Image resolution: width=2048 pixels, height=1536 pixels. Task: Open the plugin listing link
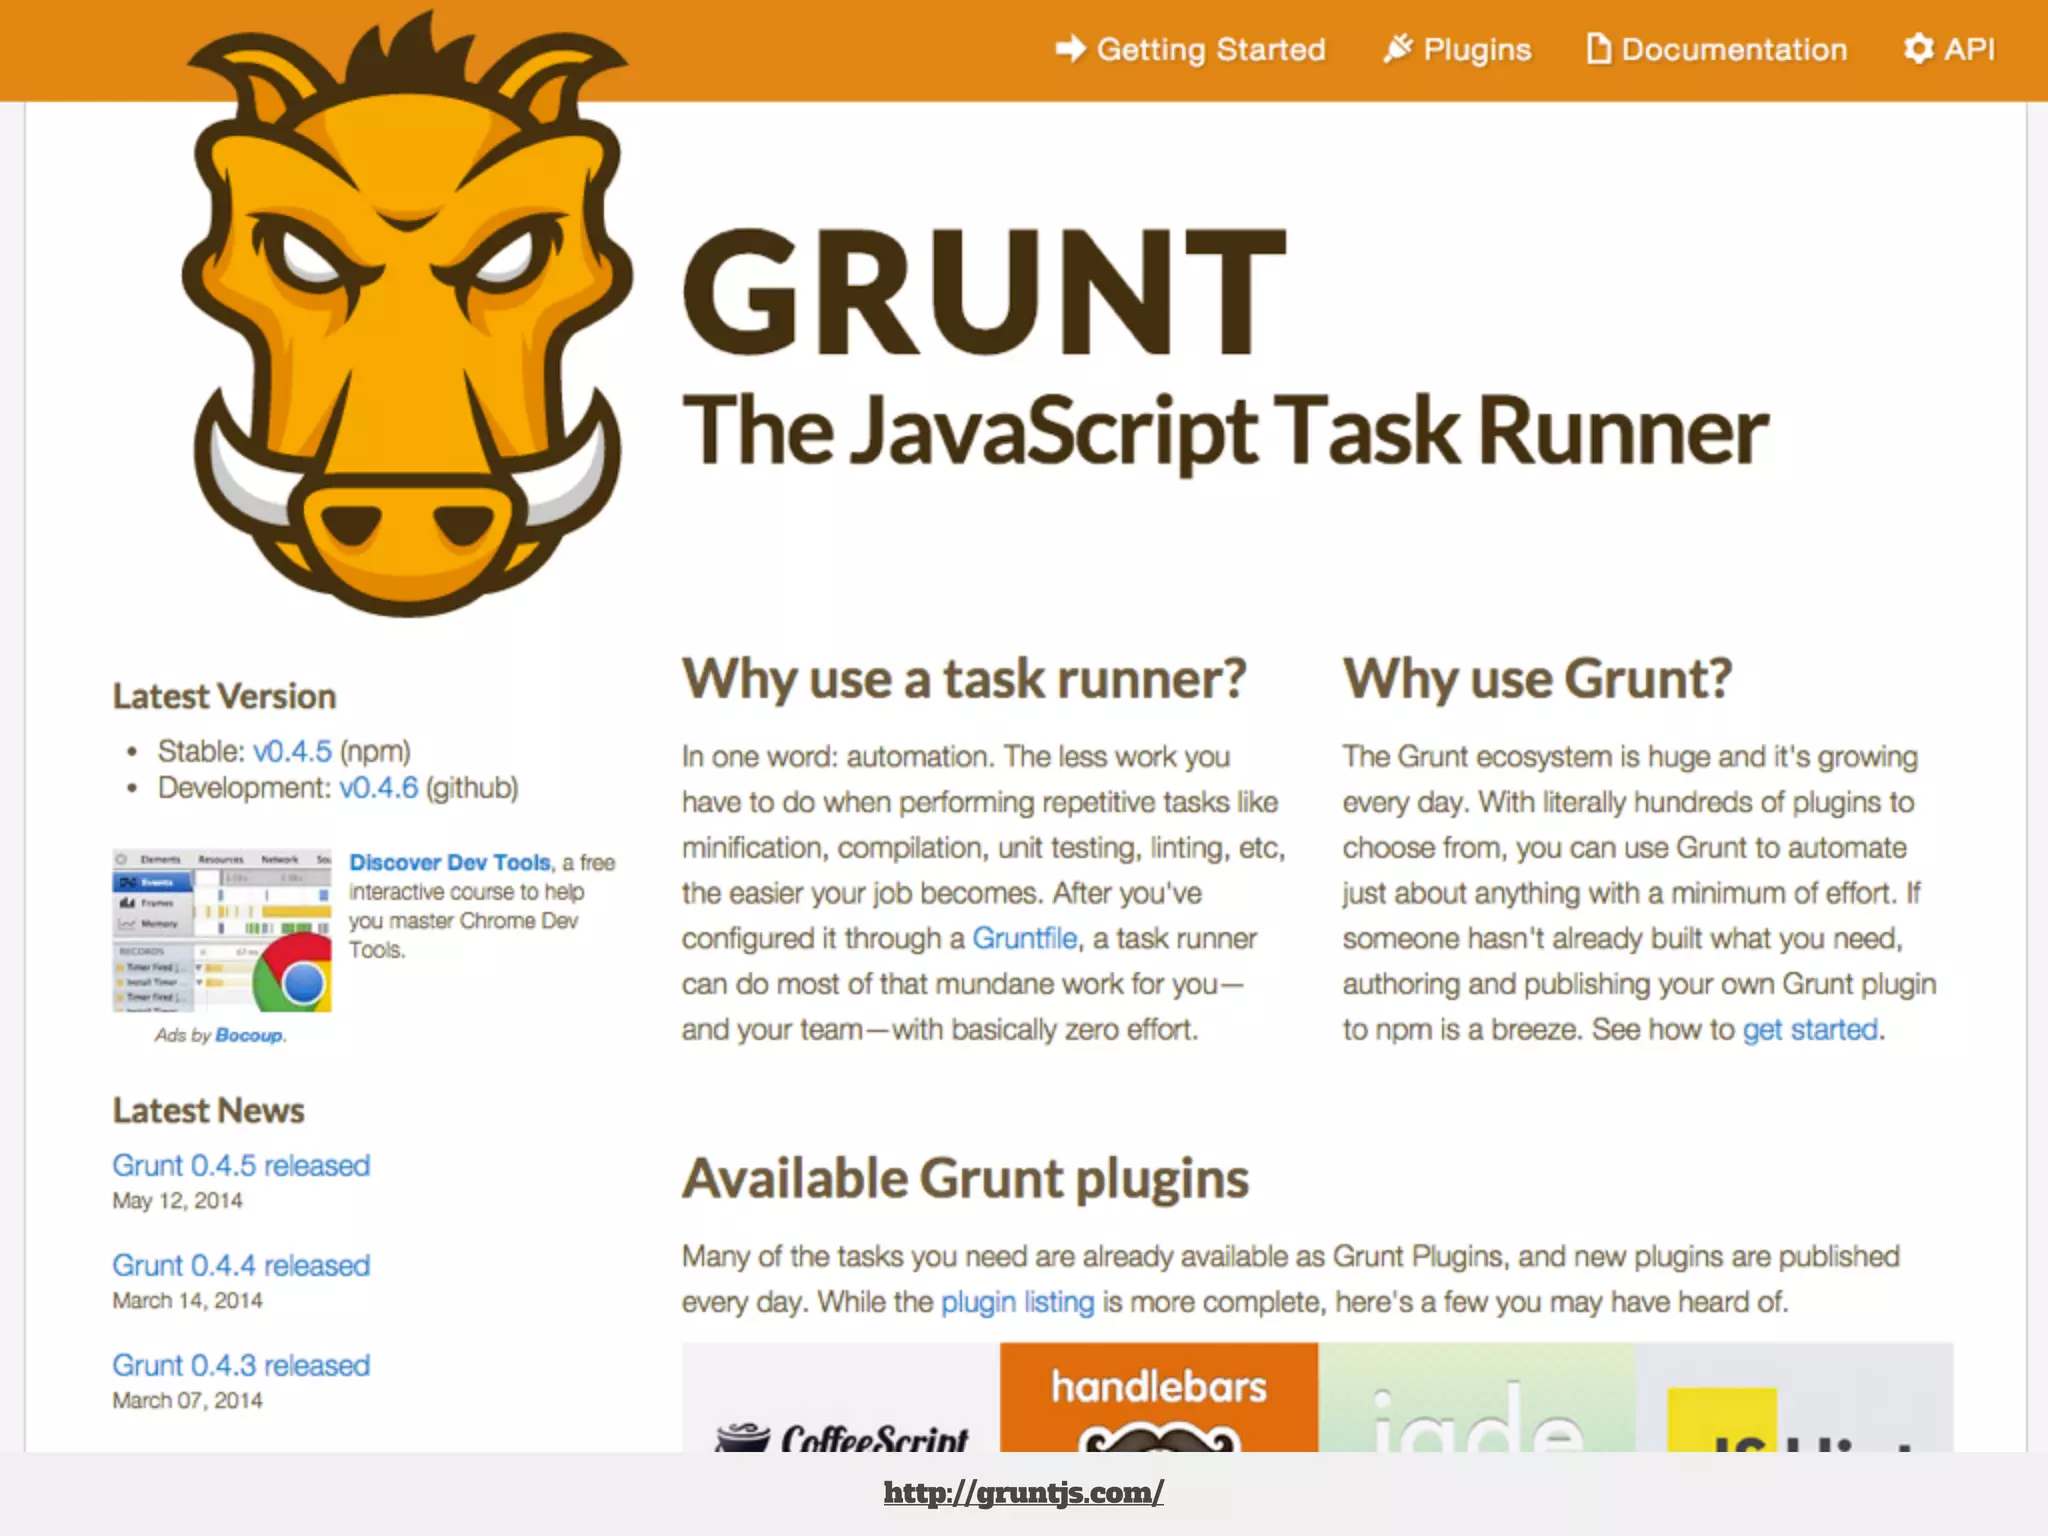[x=1018, y=1302]
